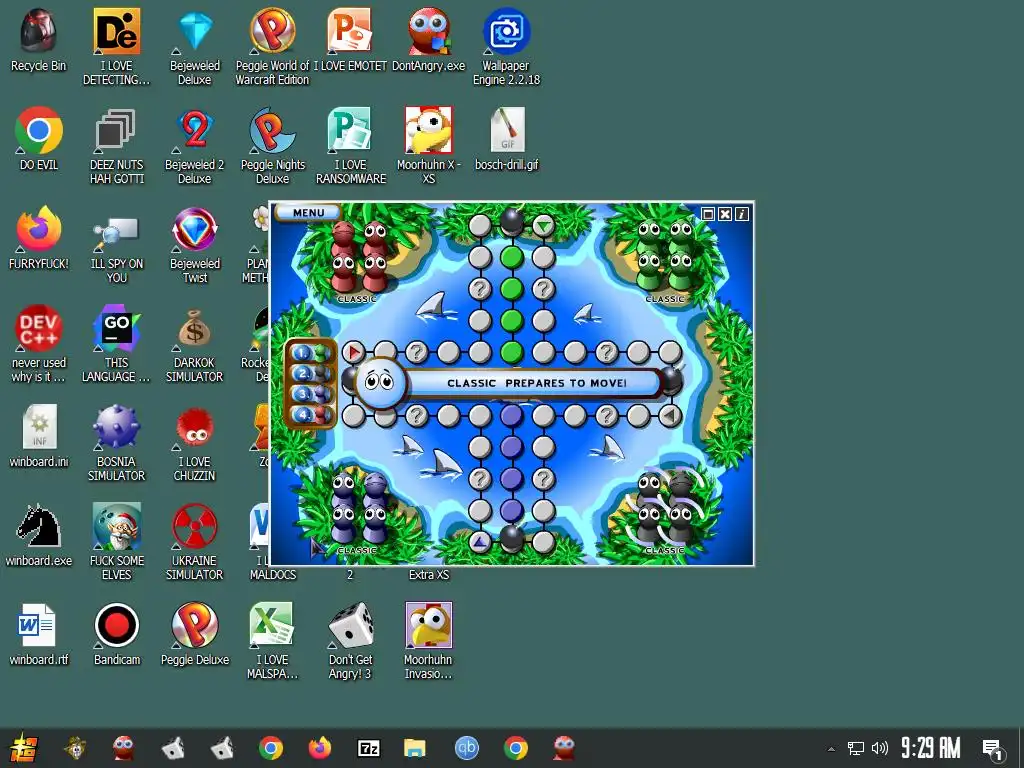Launch Don't Get Angry! 3 dice icon
The image size is (1024, 768).
tap(350, 641)
